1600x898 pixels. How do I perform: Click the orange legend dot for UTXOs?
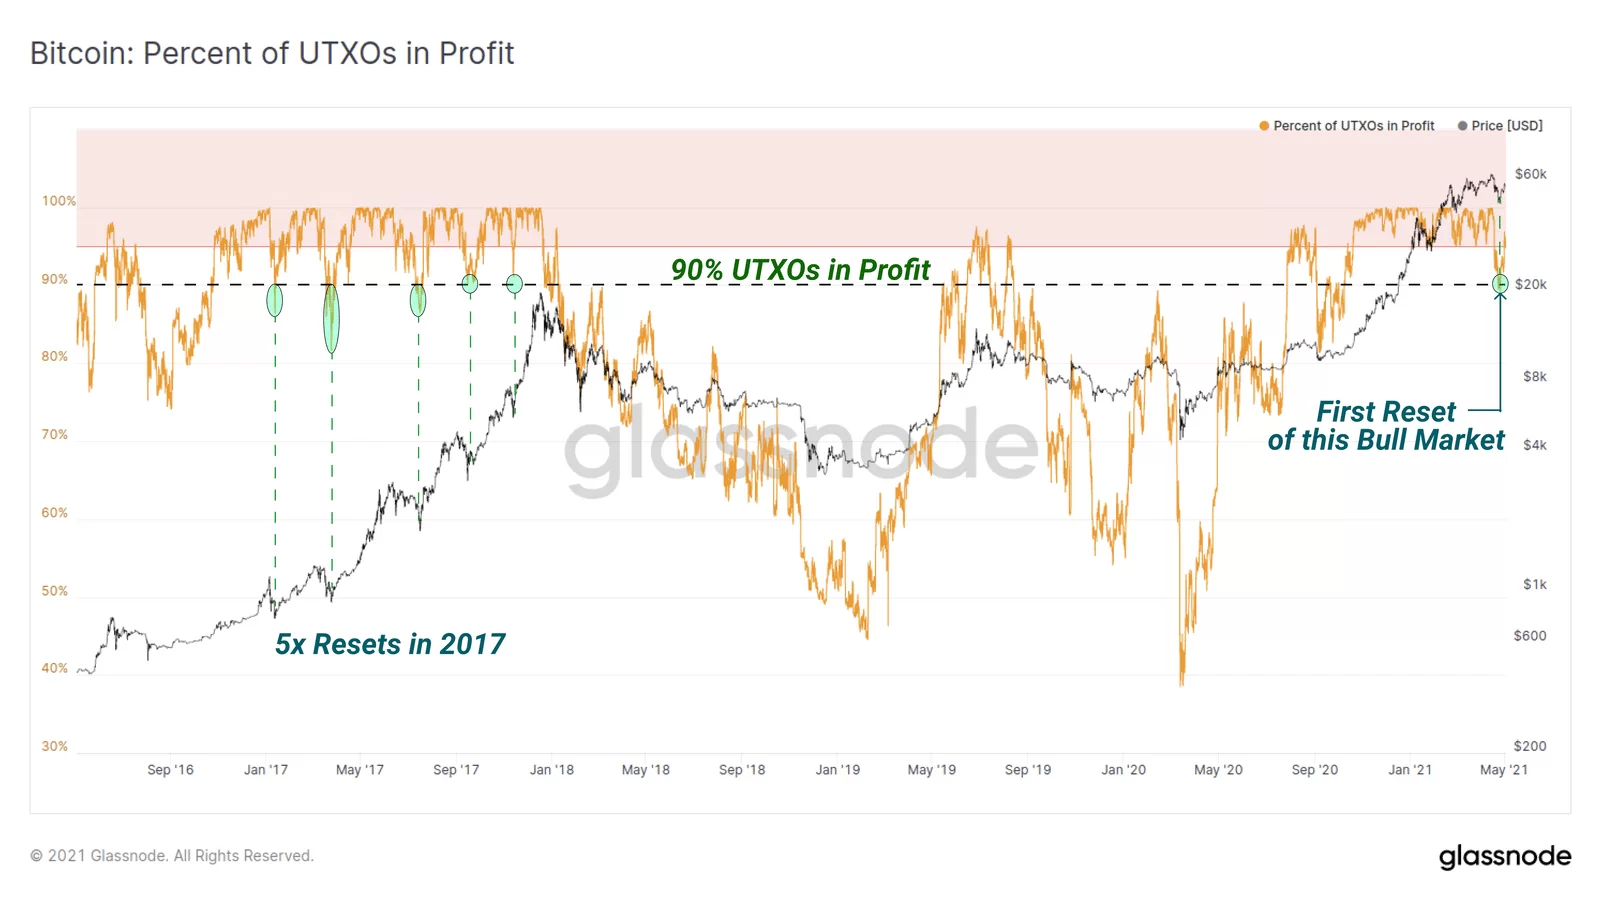click(x=1264, y=126)
